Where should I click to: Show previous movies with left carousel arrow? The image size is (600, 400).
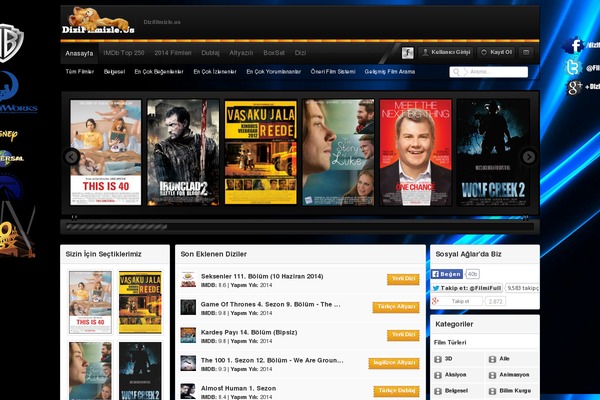[72, 157]
